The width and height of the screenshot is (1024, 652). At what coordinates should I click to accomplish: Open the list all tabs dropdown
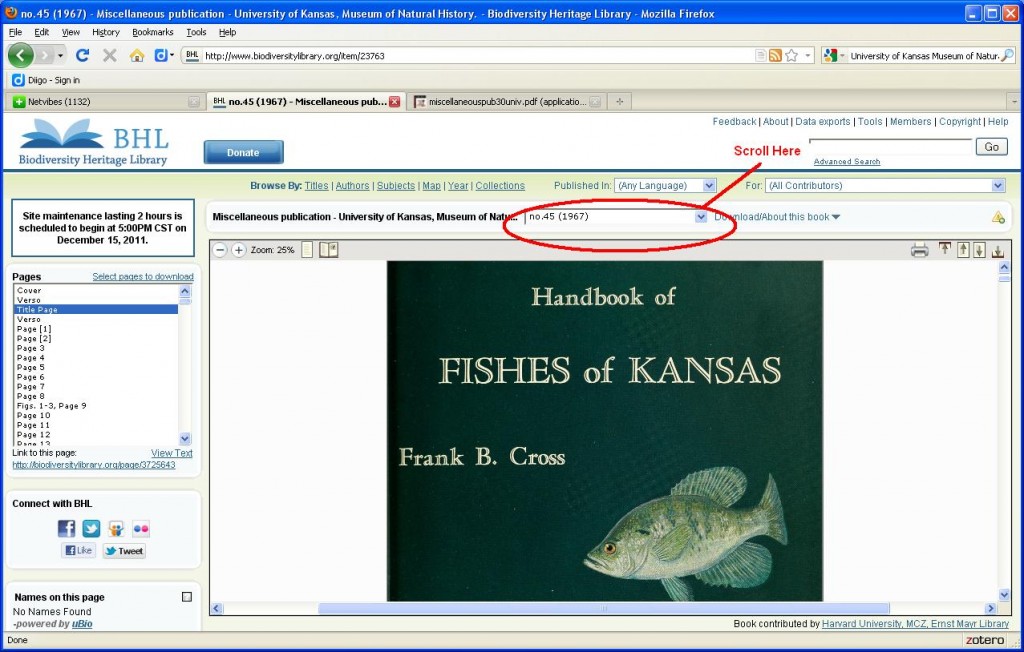[x=1014, y=101]
